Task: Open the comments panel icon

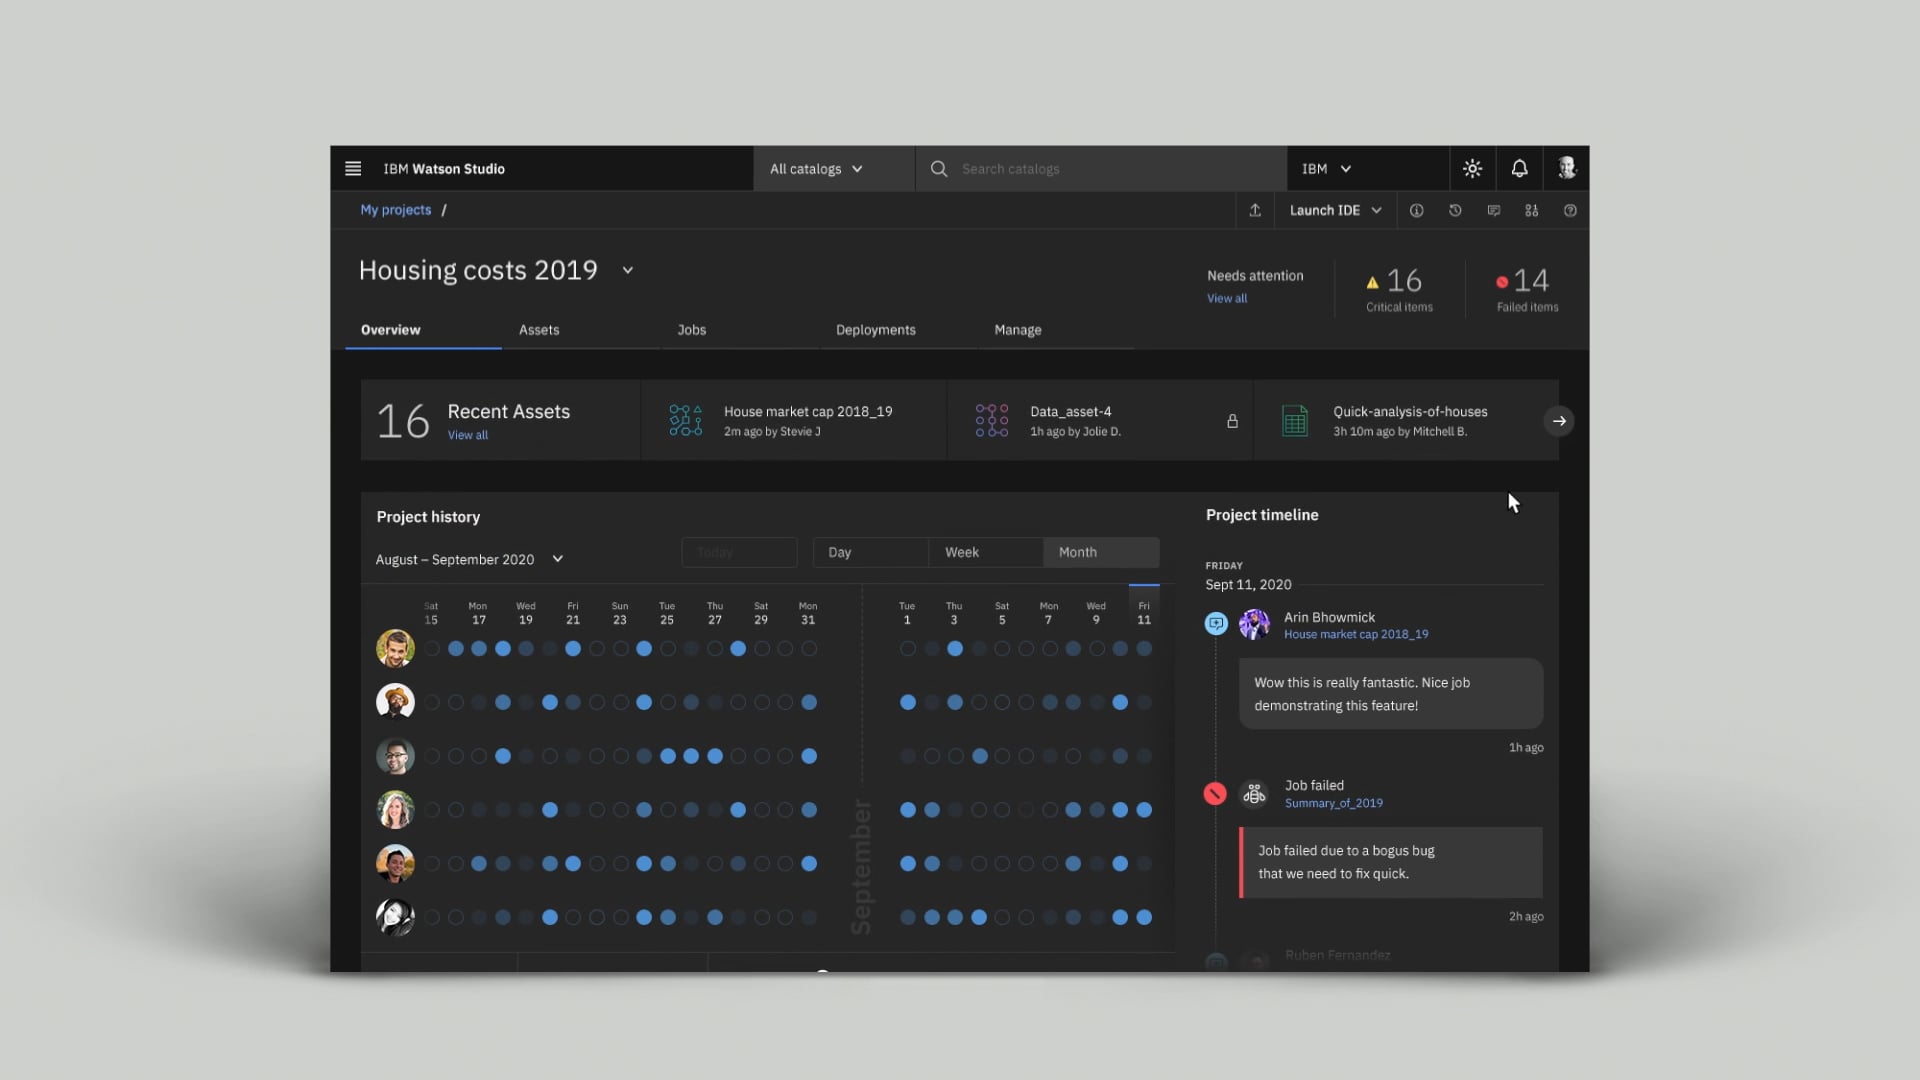Action: tap(1493, 210)
